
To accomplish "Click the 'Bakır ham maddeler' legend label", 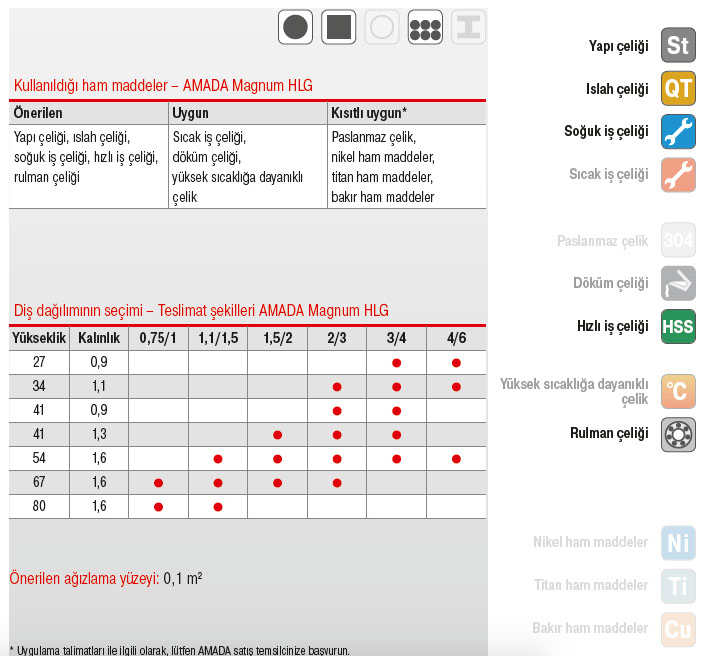I will coord(590,628).
